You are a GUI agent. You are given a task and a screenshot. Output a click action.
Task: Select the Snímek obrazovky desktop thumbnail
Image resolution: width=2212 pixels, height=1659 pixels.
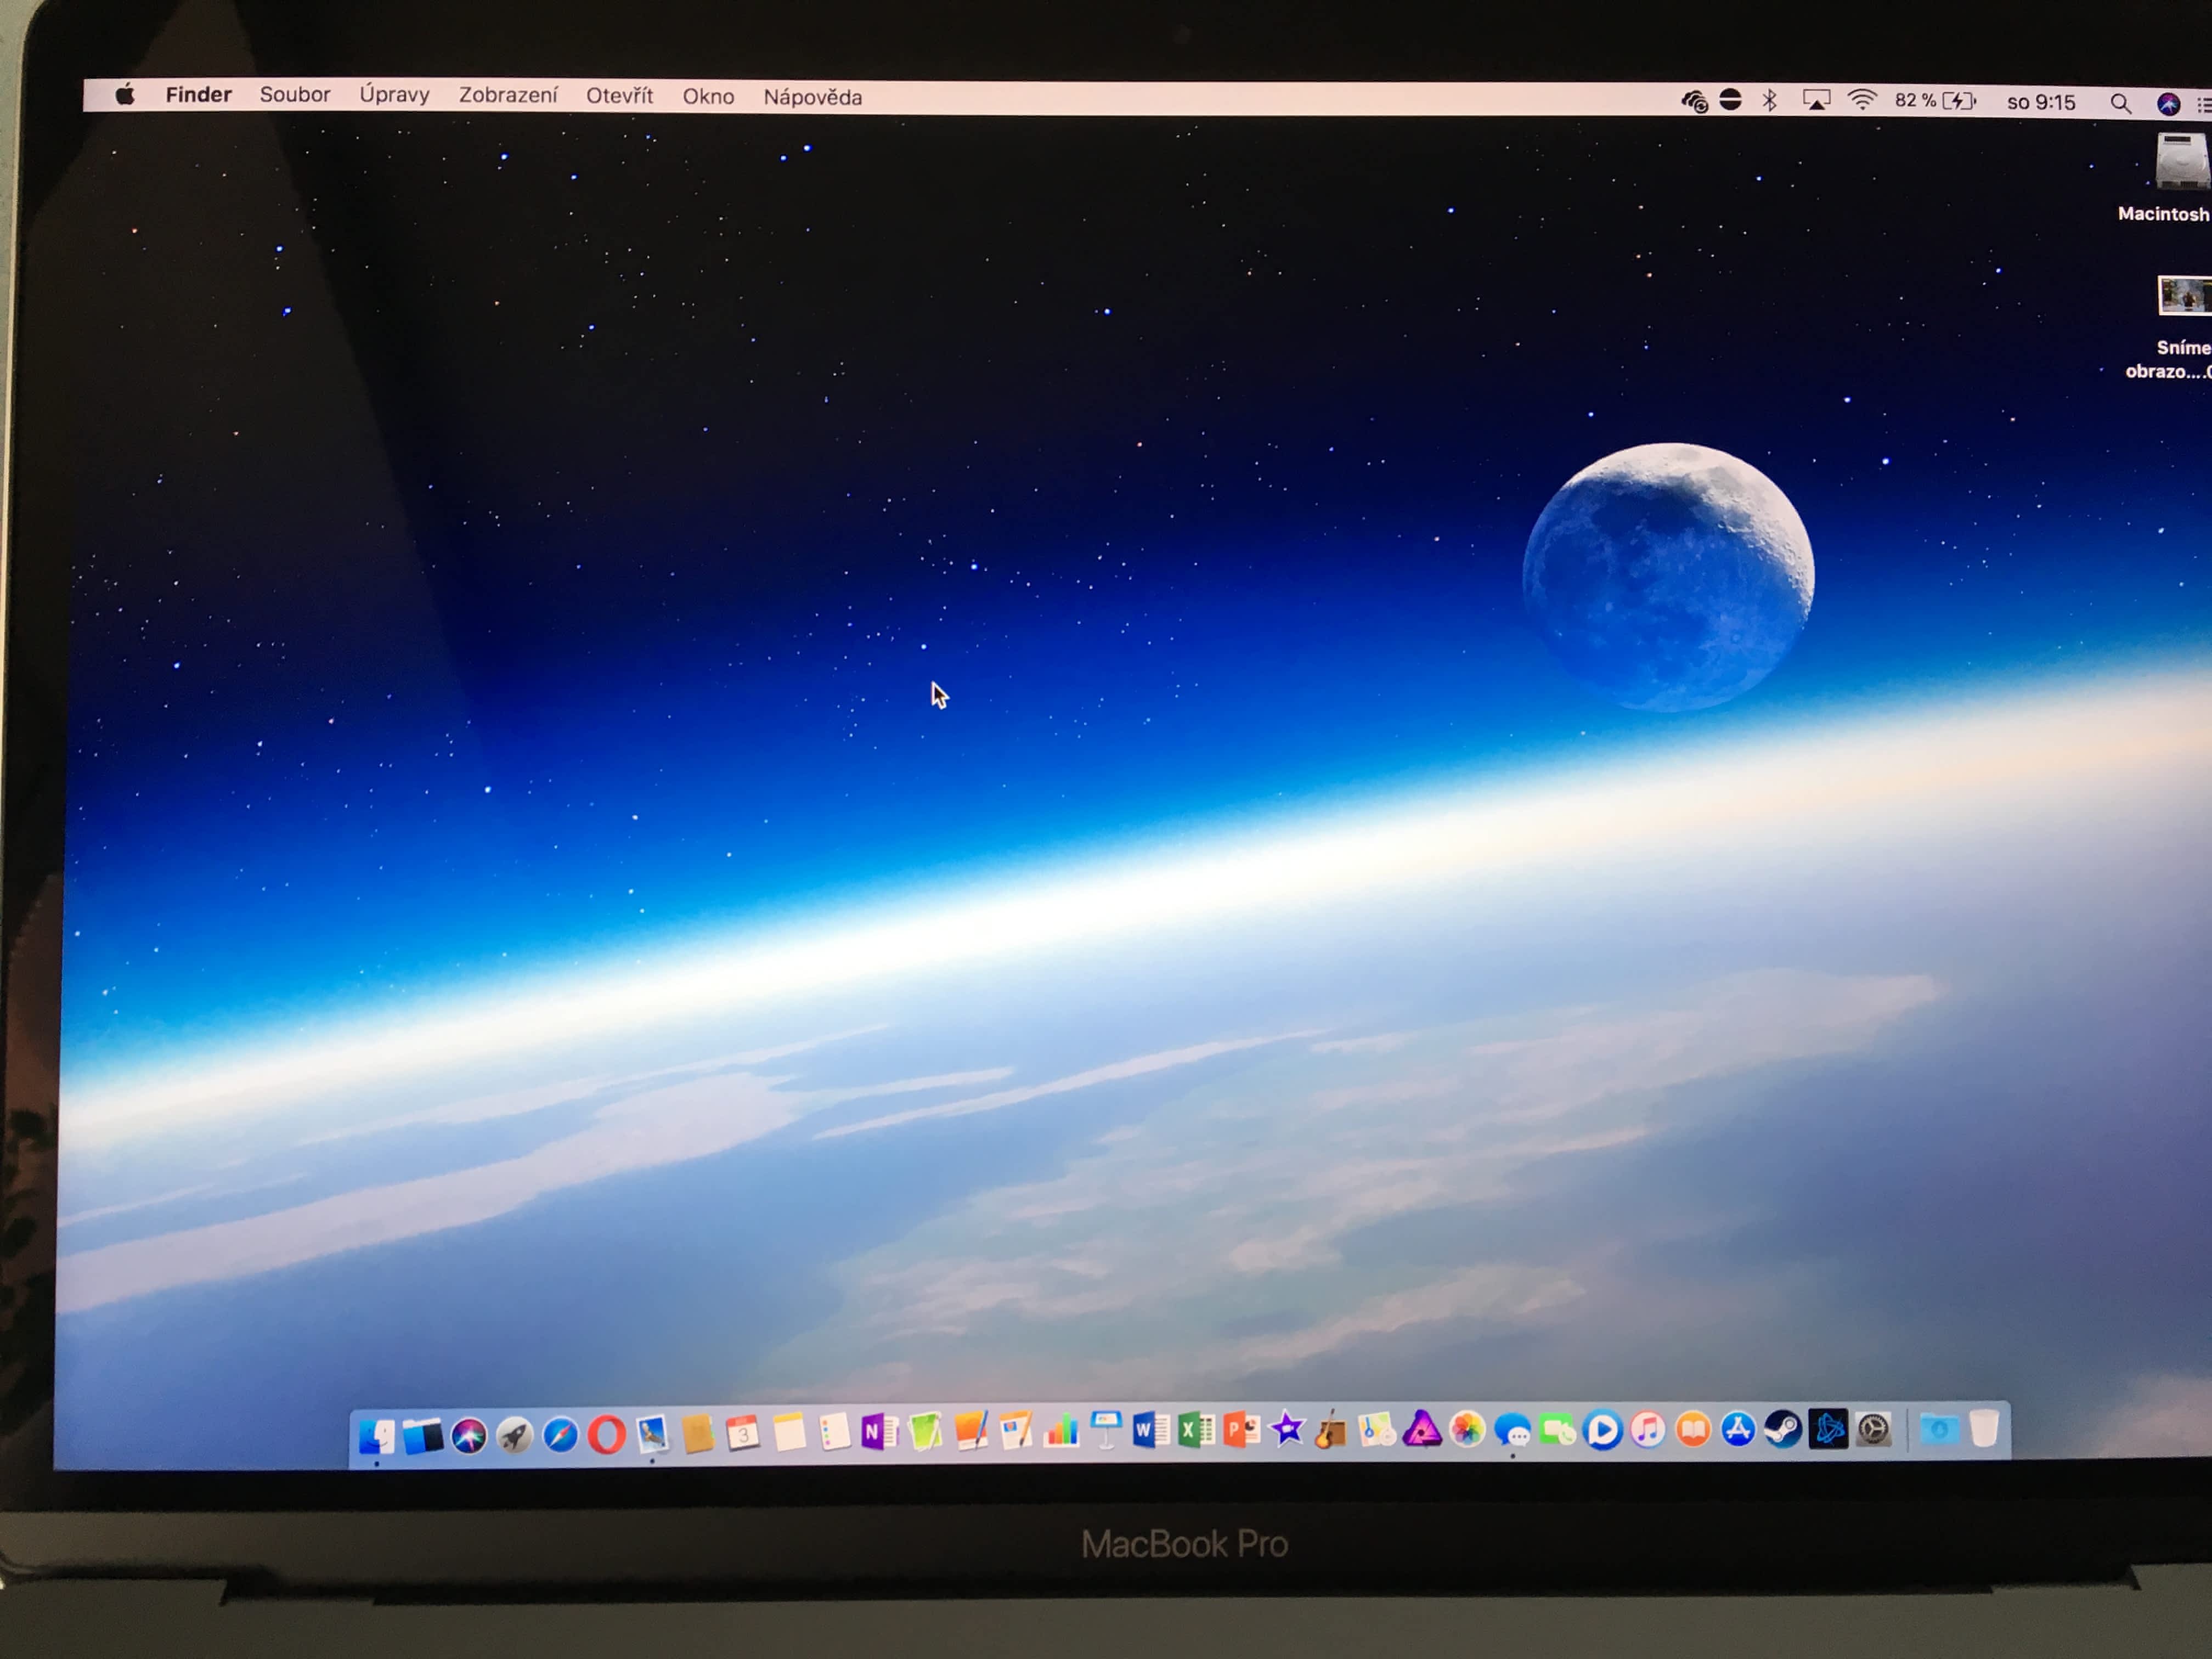[x=2184, y=296]
